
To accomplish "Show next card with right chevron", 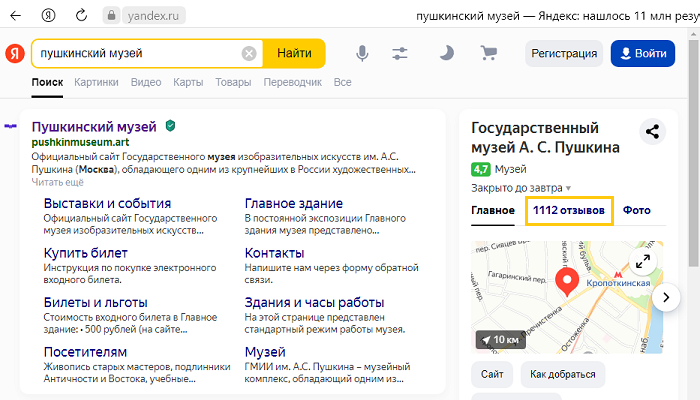I will (x=666, y=297).
